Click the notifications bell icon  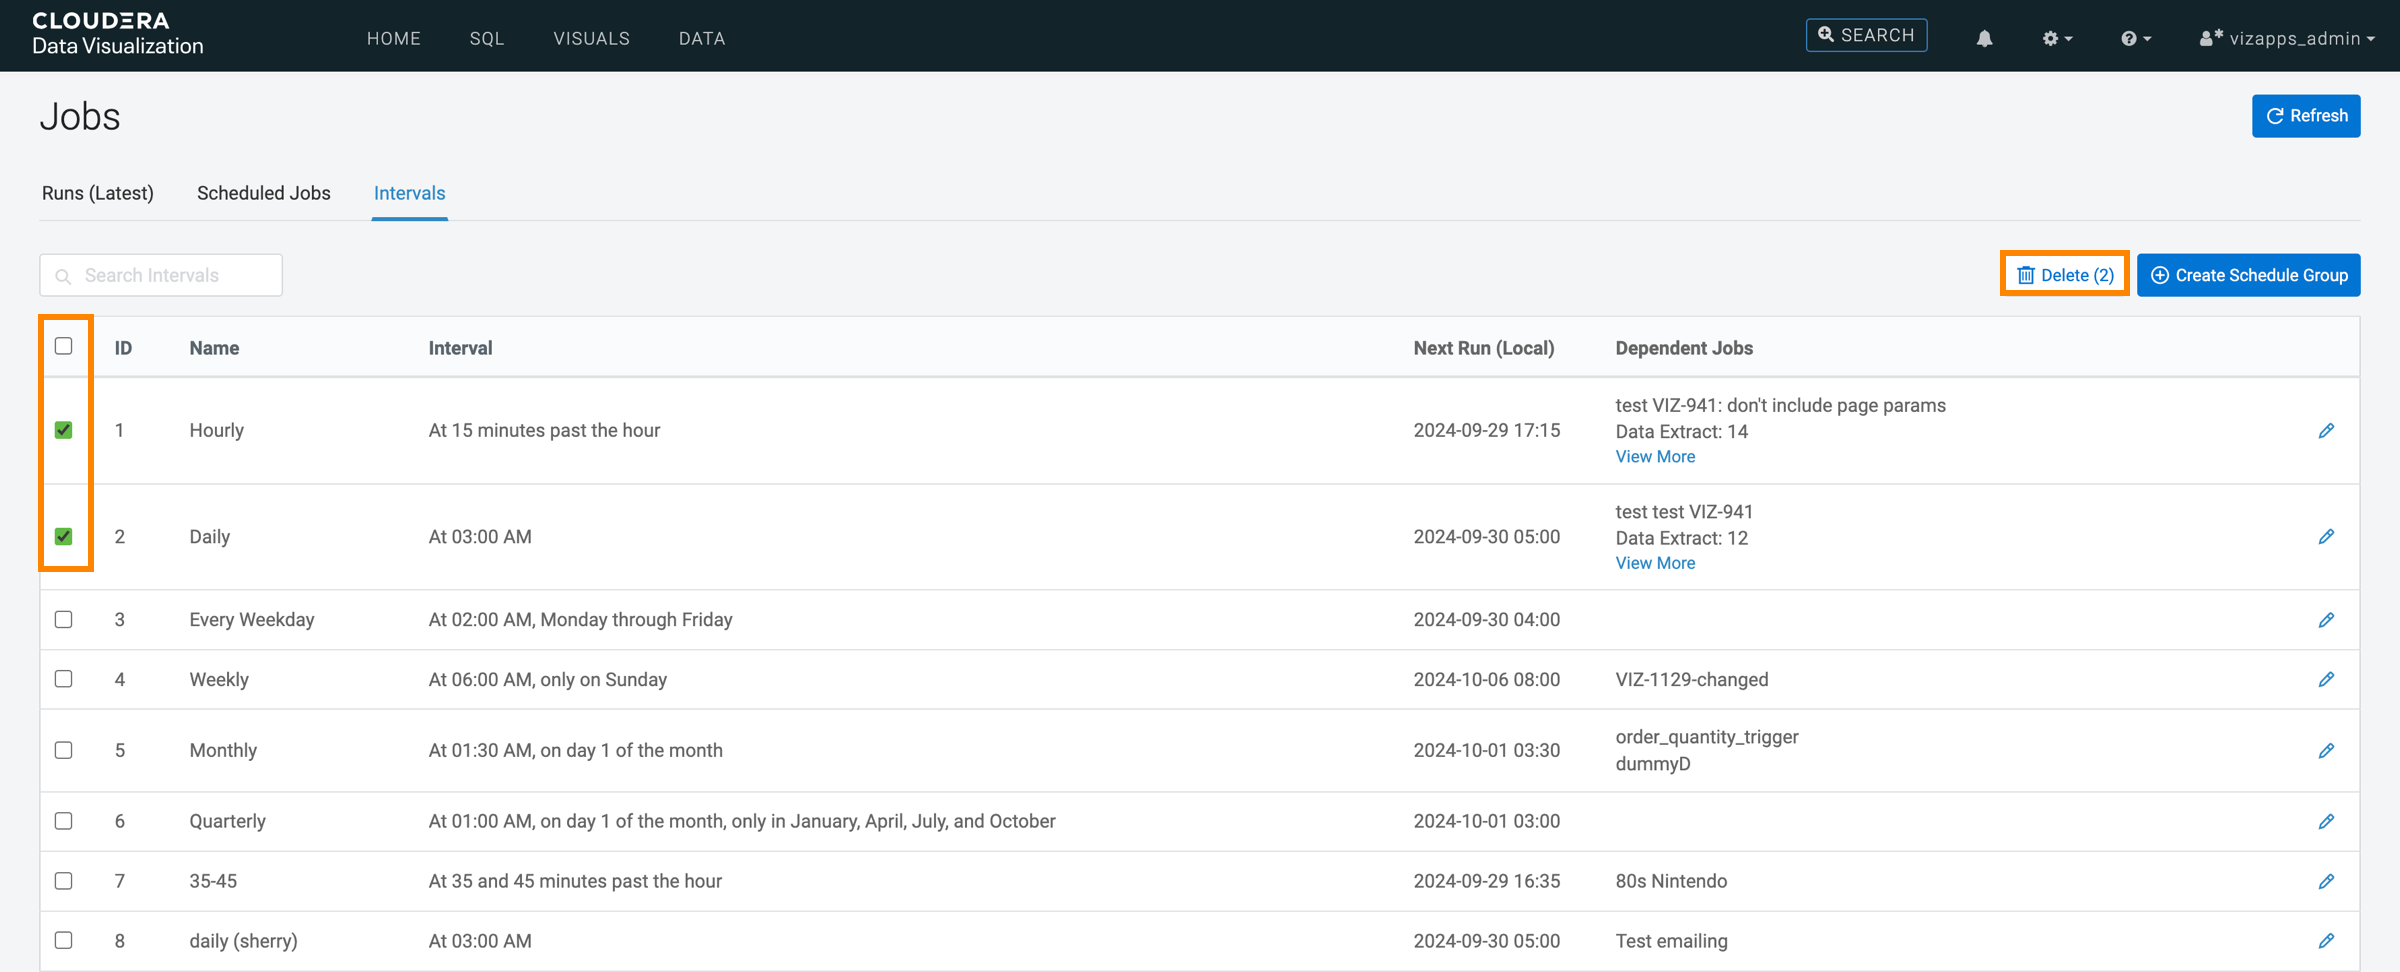coord(1984,38)
